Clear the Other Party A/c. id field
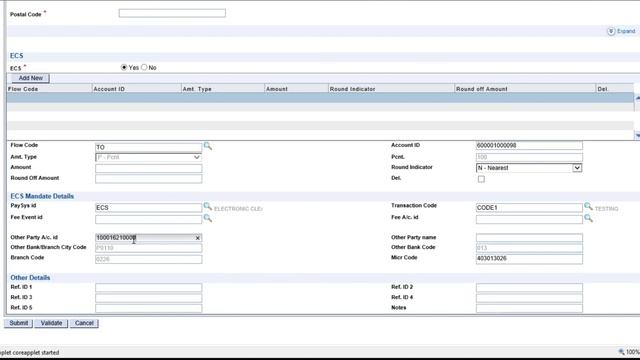640x360 pixels. pos(198,238)
